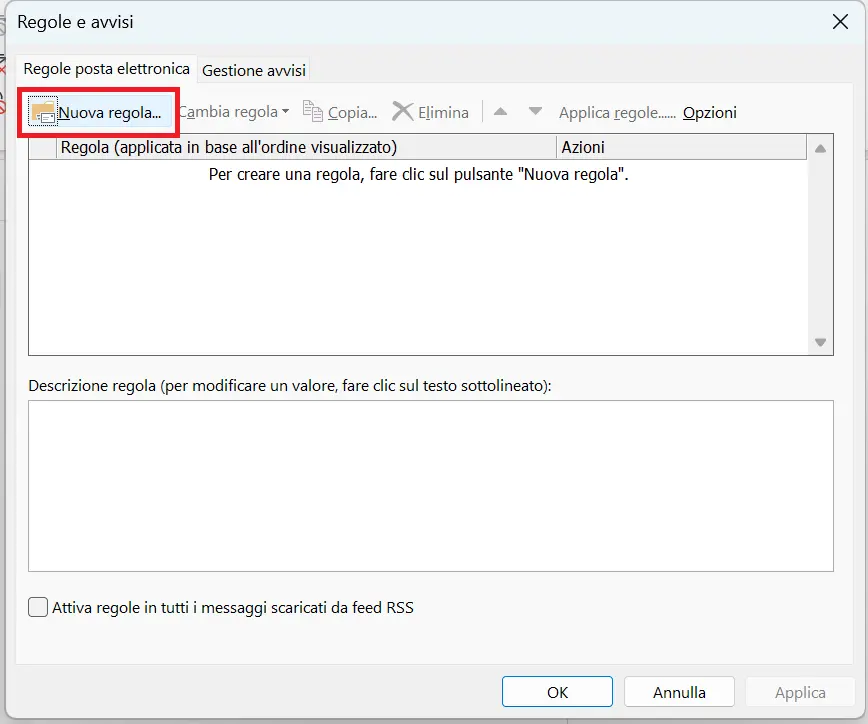Select the Regole posta elettronica tab
The height and width of the screenshot is (724, 868).
pyautogui.click(x=106, y=68)
